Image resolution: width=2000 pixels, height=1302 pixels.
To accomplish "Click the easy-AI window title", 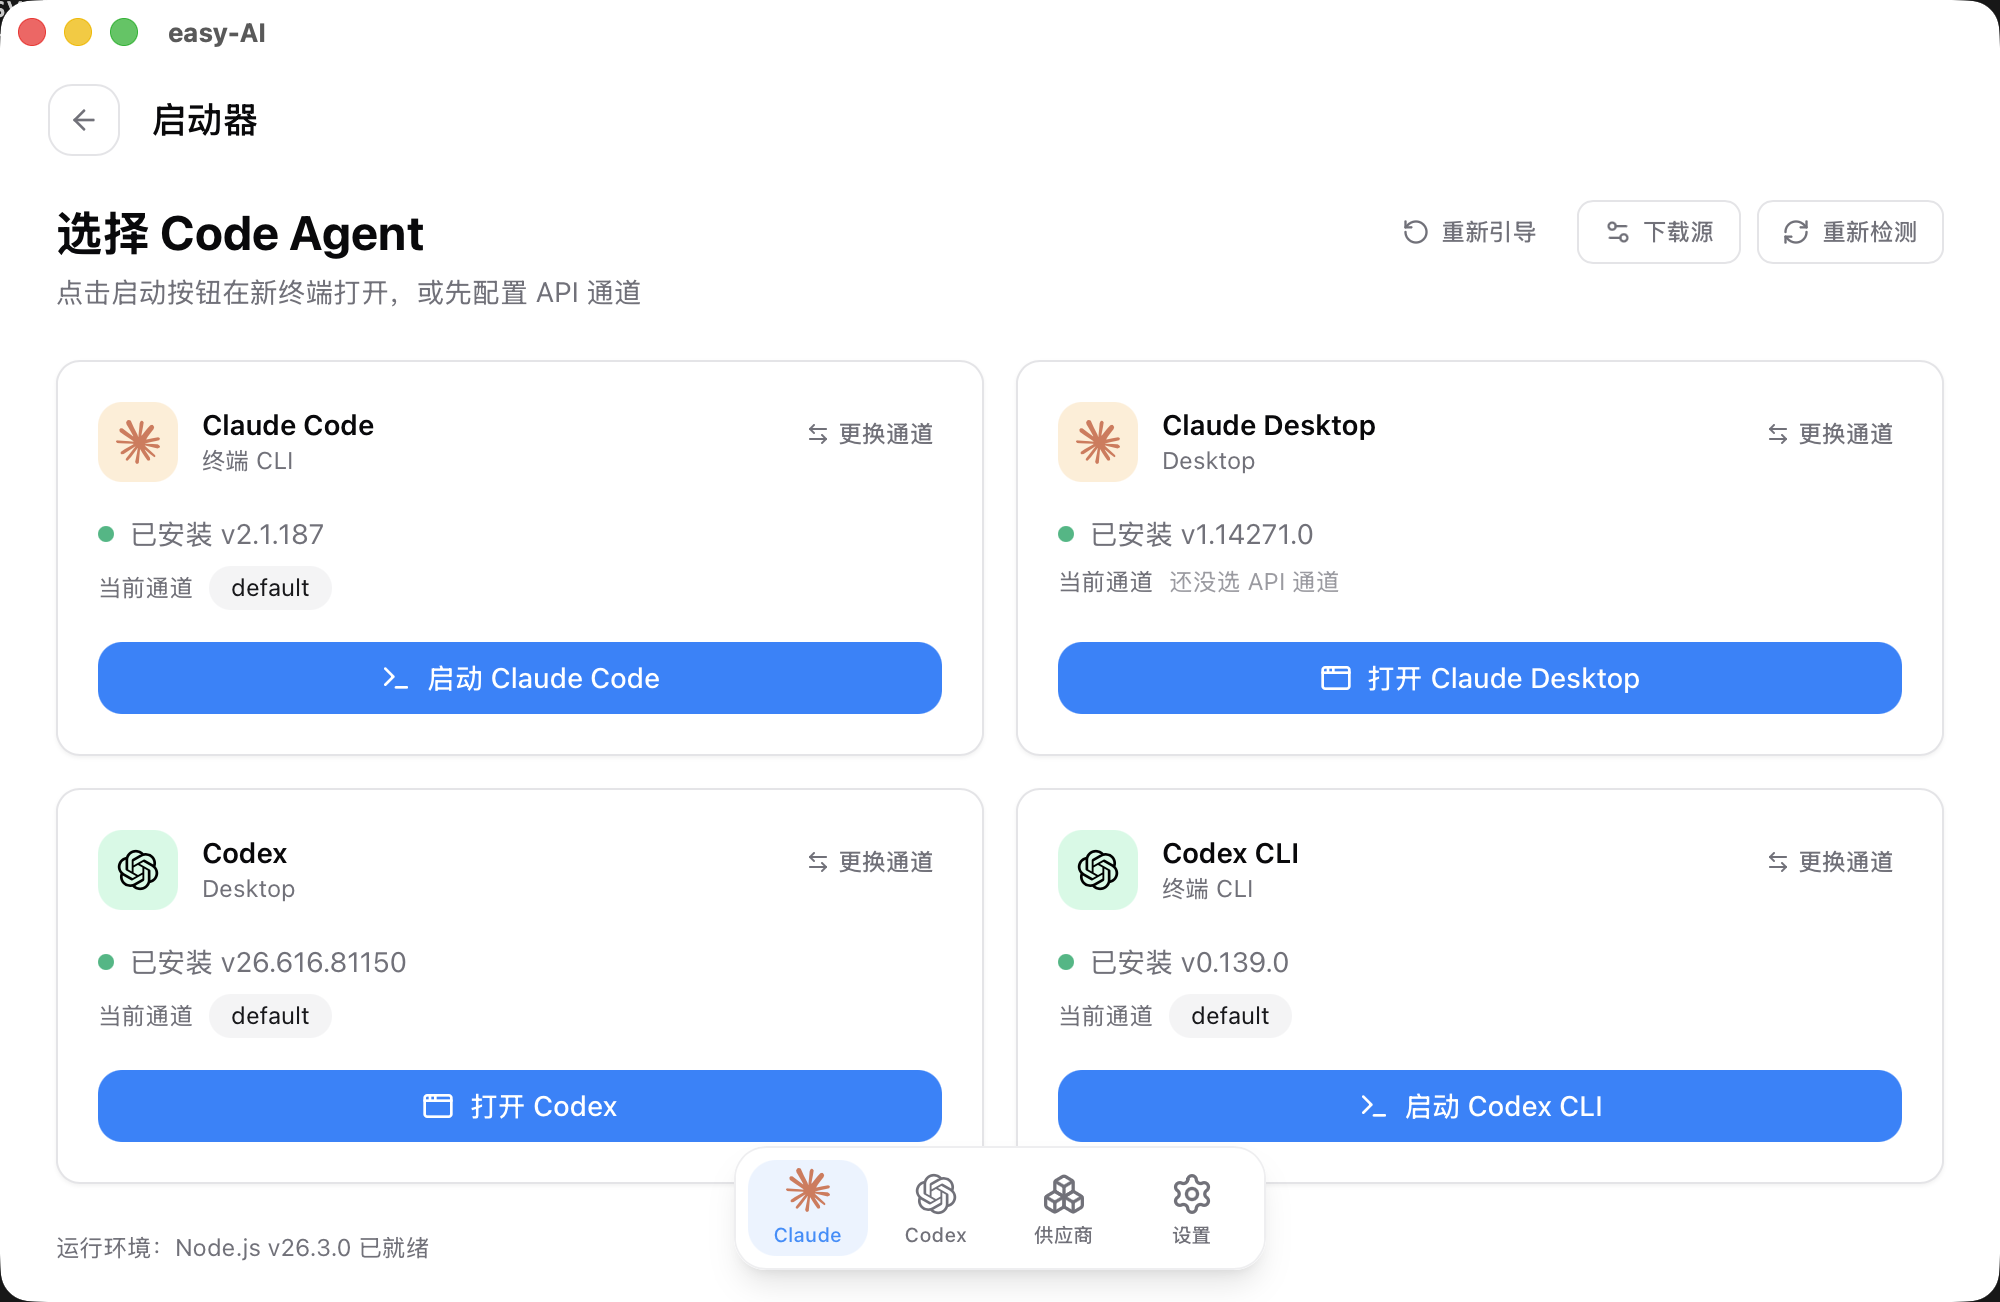I will 217,33.
